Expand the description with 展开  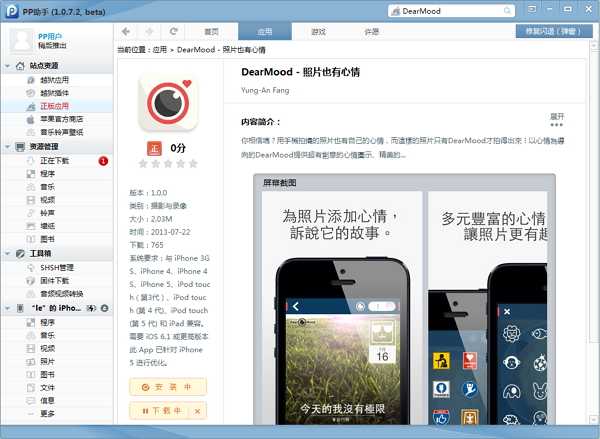[x=557, y=119]
